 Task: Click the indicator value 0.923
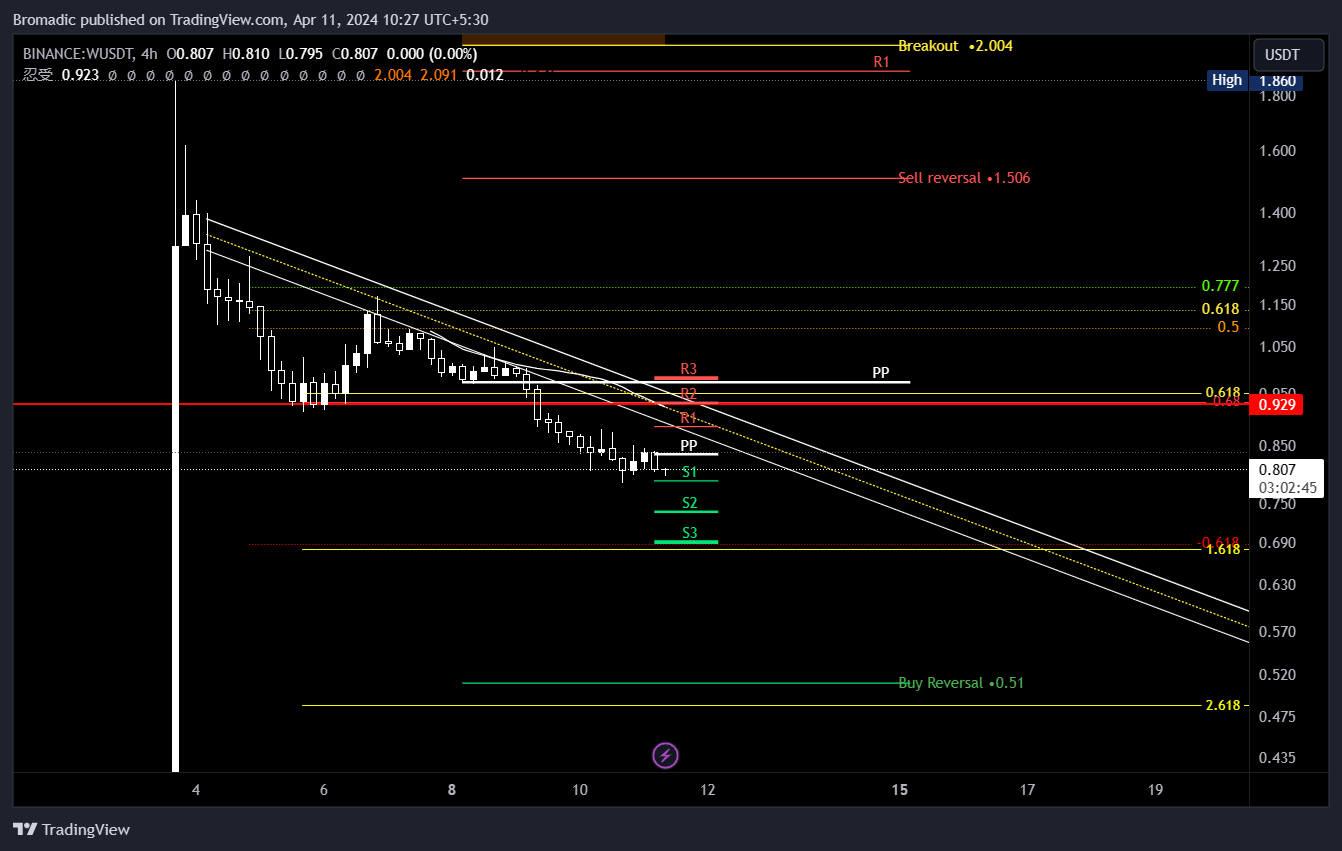pos(80,75)
